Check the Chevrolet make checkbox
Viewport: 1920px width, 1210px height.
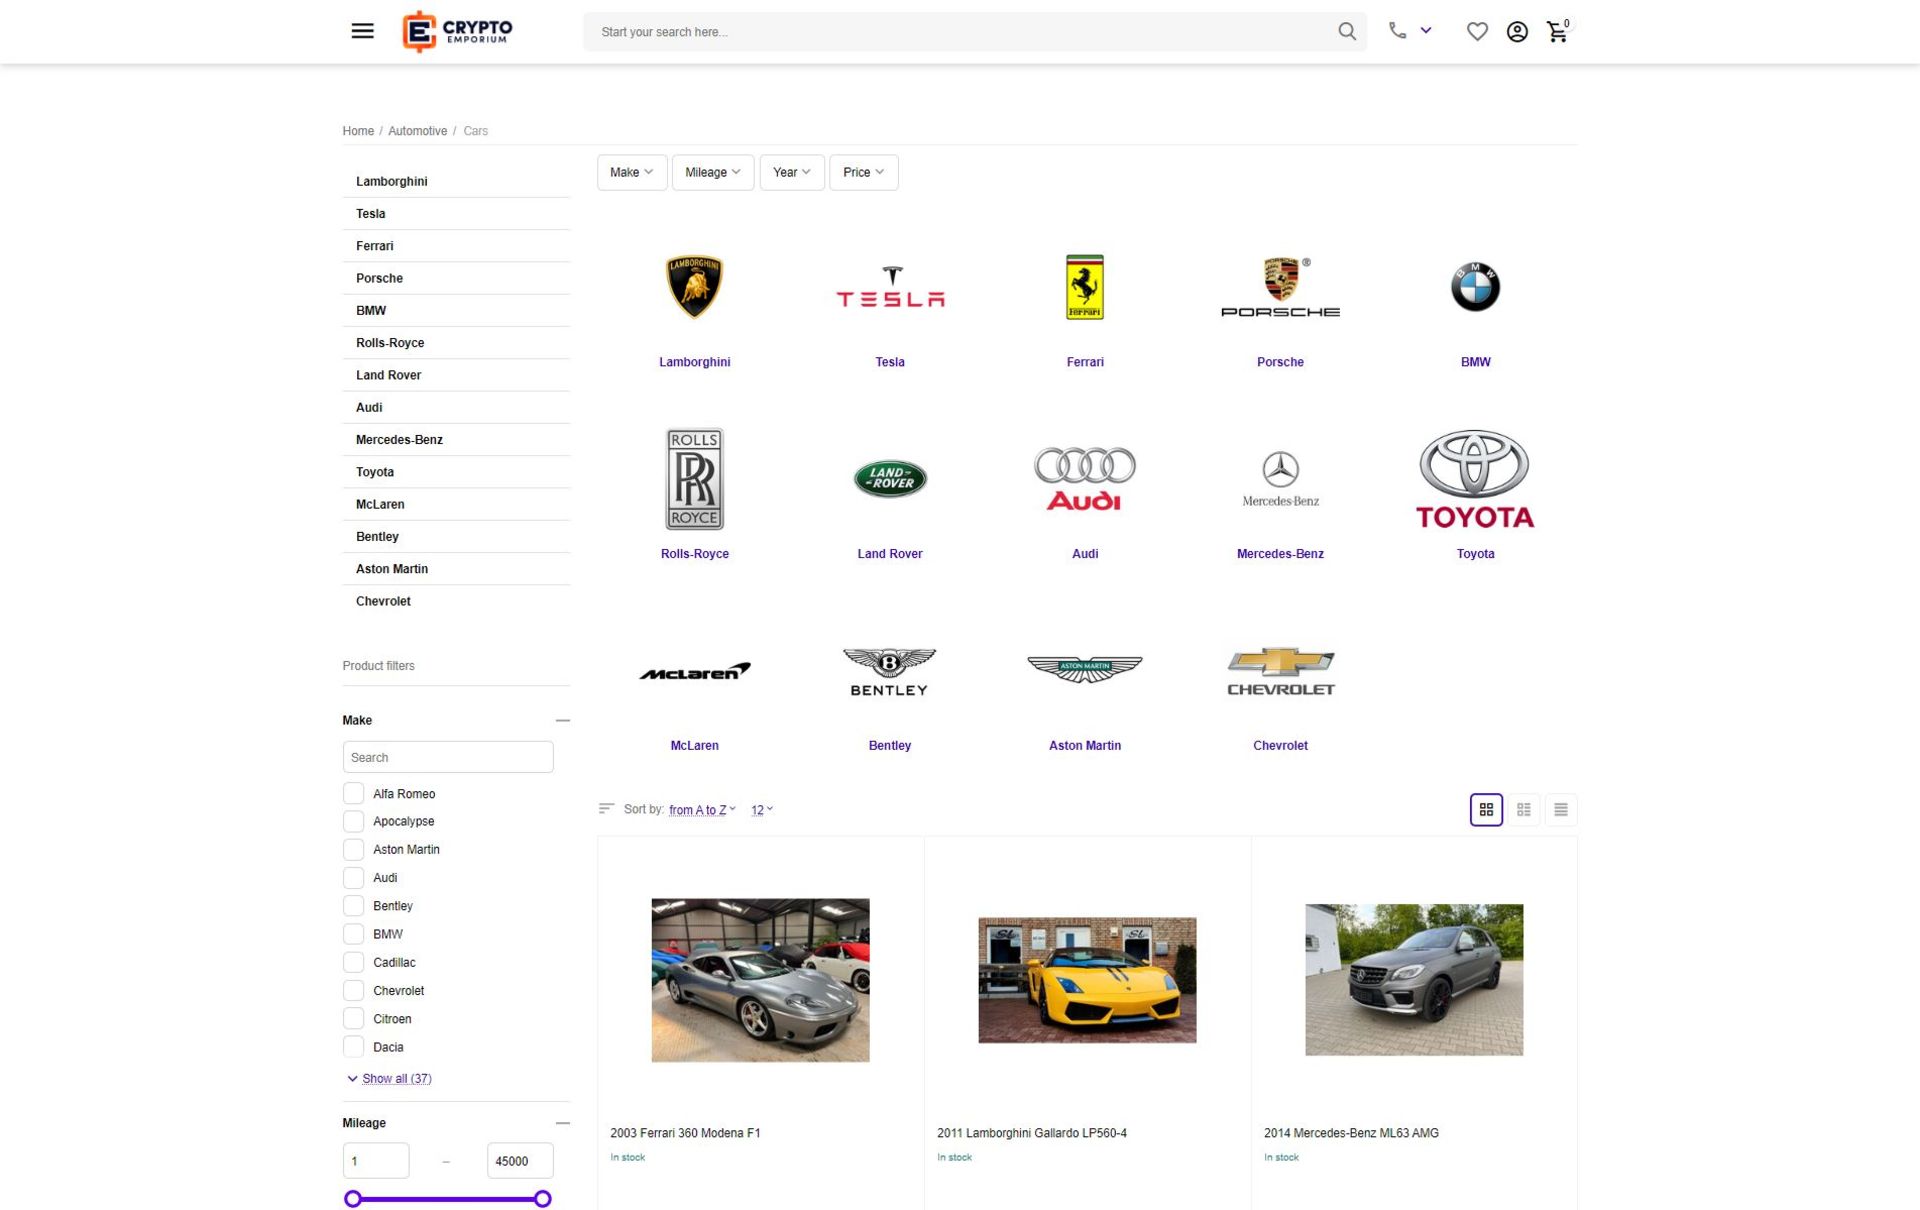click(x=353, y=990)
